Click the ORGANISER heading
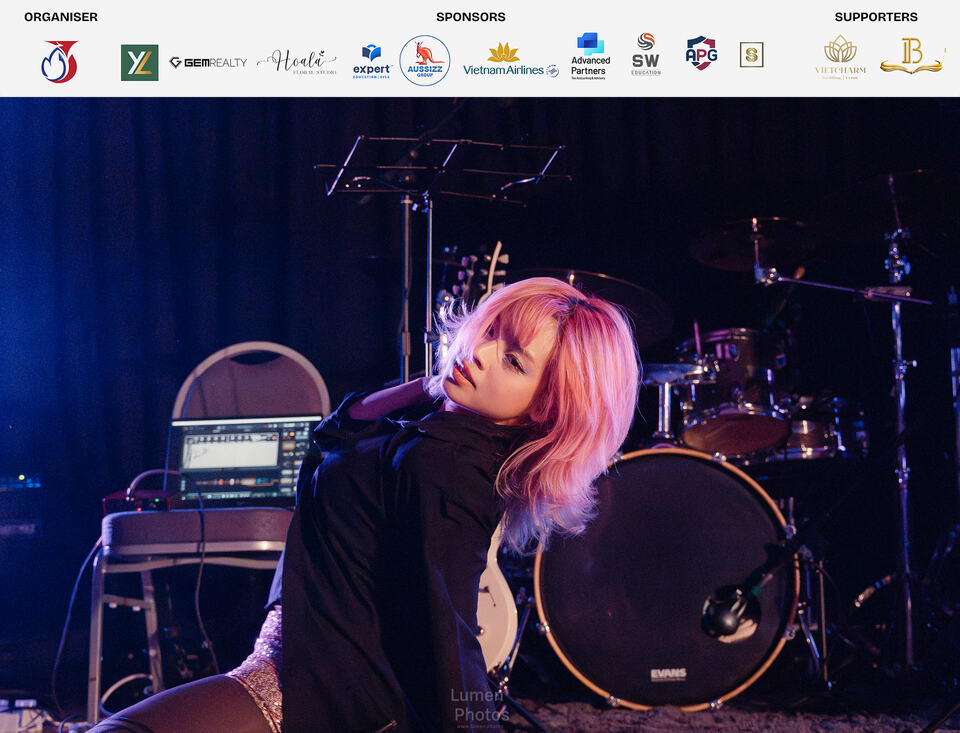 coord(61,17)
